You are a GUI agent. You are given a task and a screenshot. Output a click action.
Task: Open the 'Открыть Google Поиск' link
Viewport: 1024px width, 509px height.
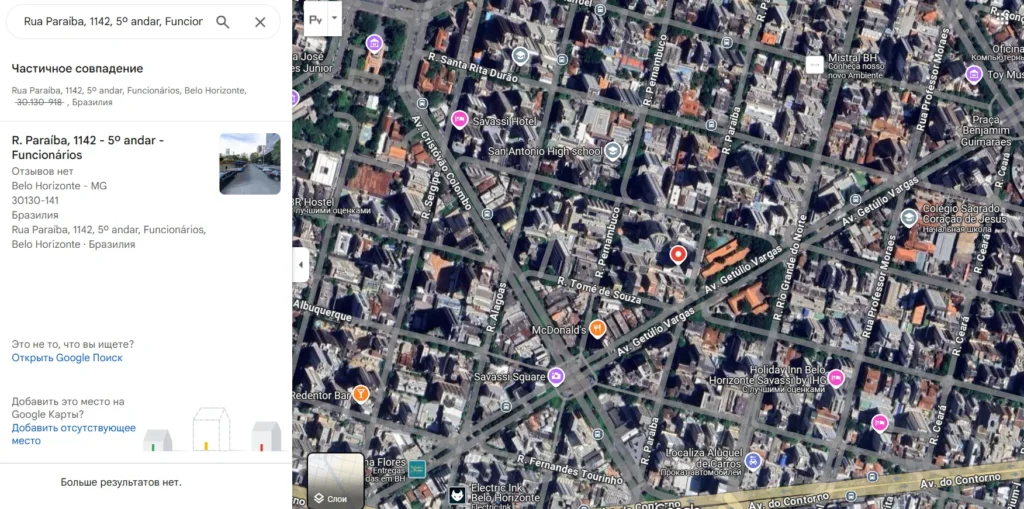point(67,358)
